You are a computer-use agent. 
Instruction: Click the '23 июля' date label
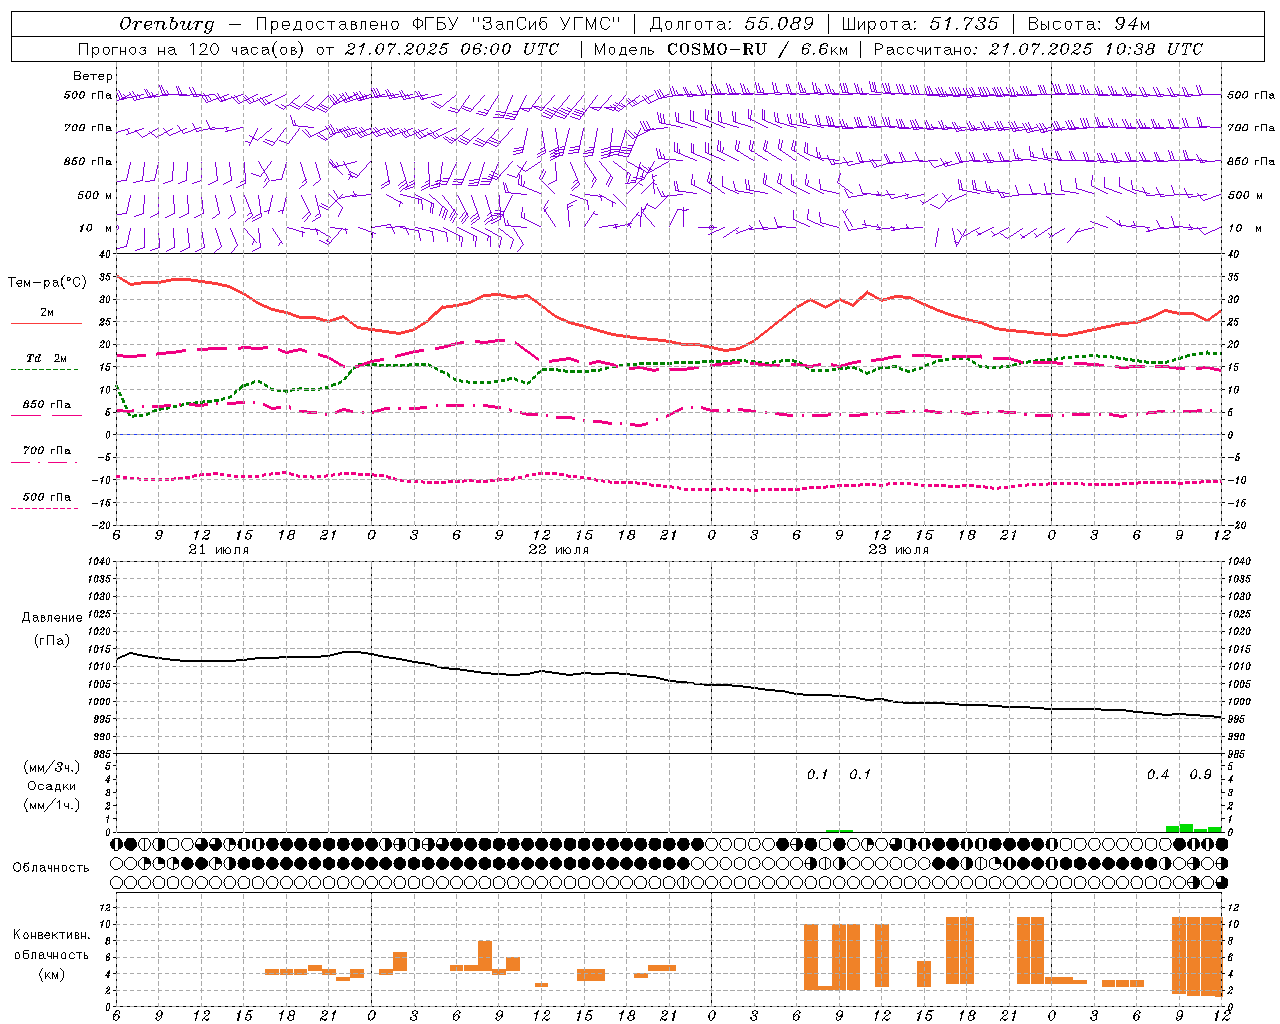pyautogui.click(x=898, y=550)
